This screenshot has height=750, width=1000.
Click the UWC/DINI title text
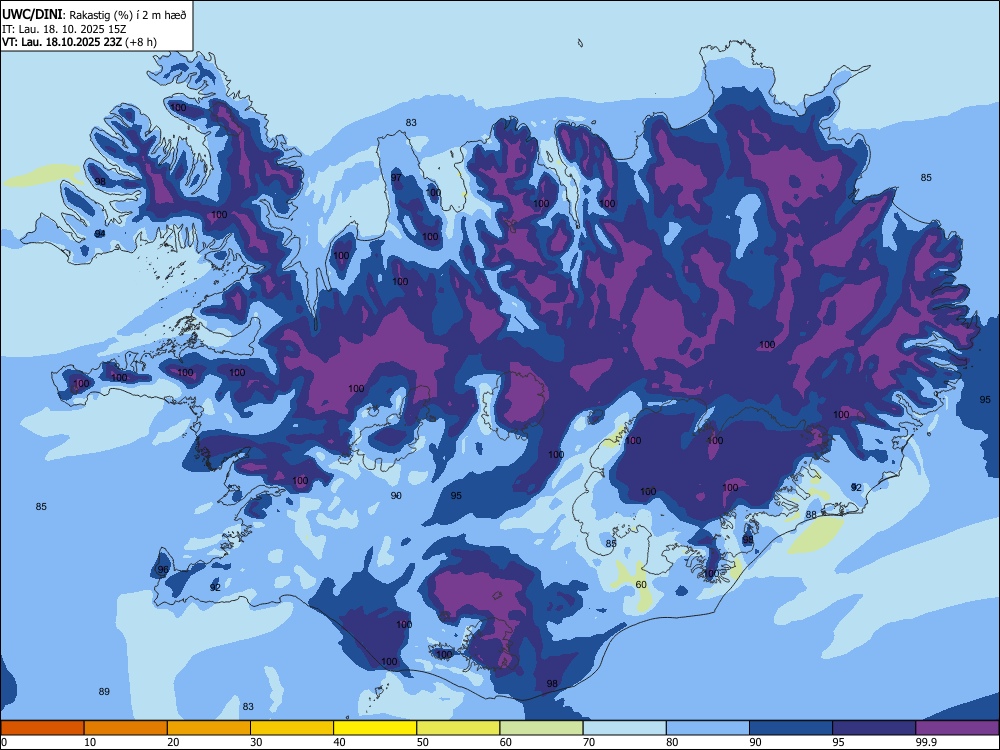click(x=32, y=14)
